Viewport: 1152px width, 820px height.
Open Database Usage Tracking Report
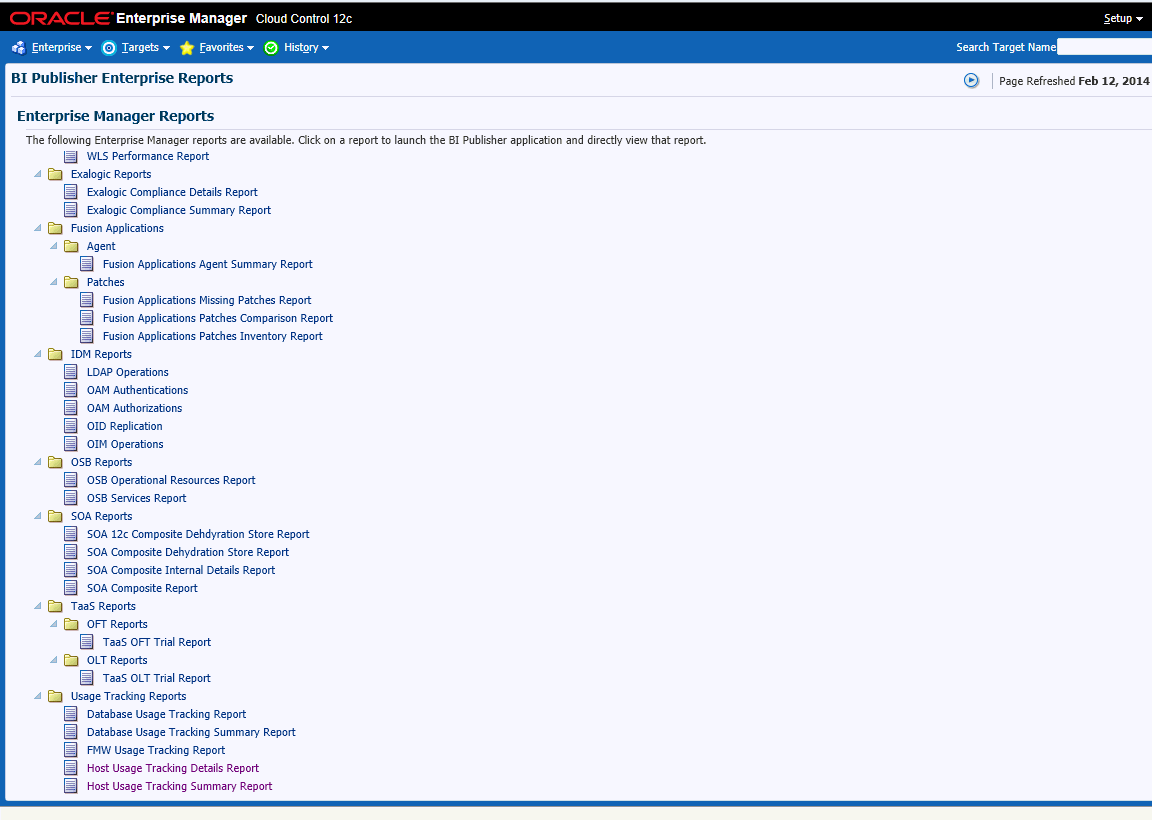(166, 714)
